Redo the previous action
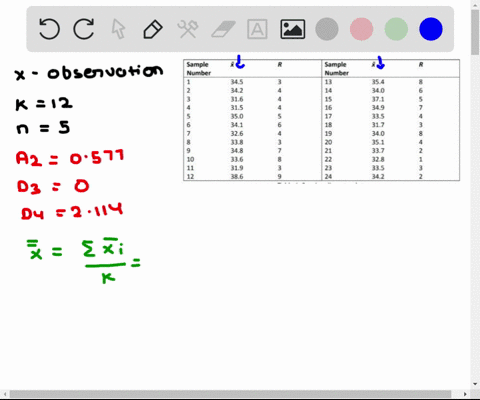 [x=84, y=29]
